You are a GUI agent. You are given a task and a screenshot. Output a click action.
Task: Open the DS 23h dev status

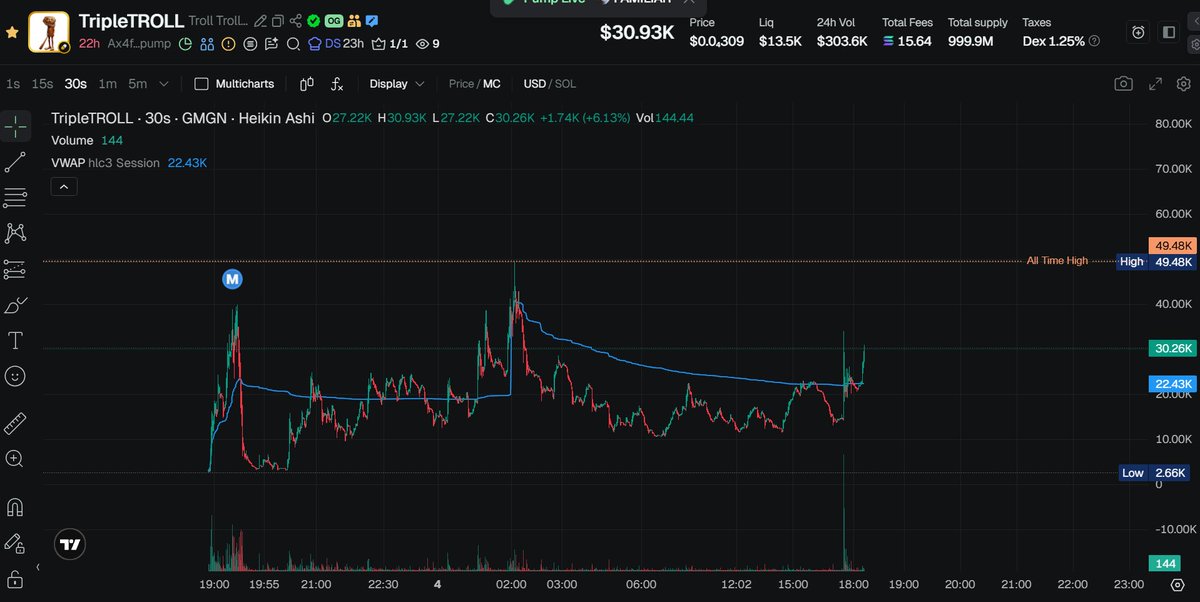click(335, 44)
